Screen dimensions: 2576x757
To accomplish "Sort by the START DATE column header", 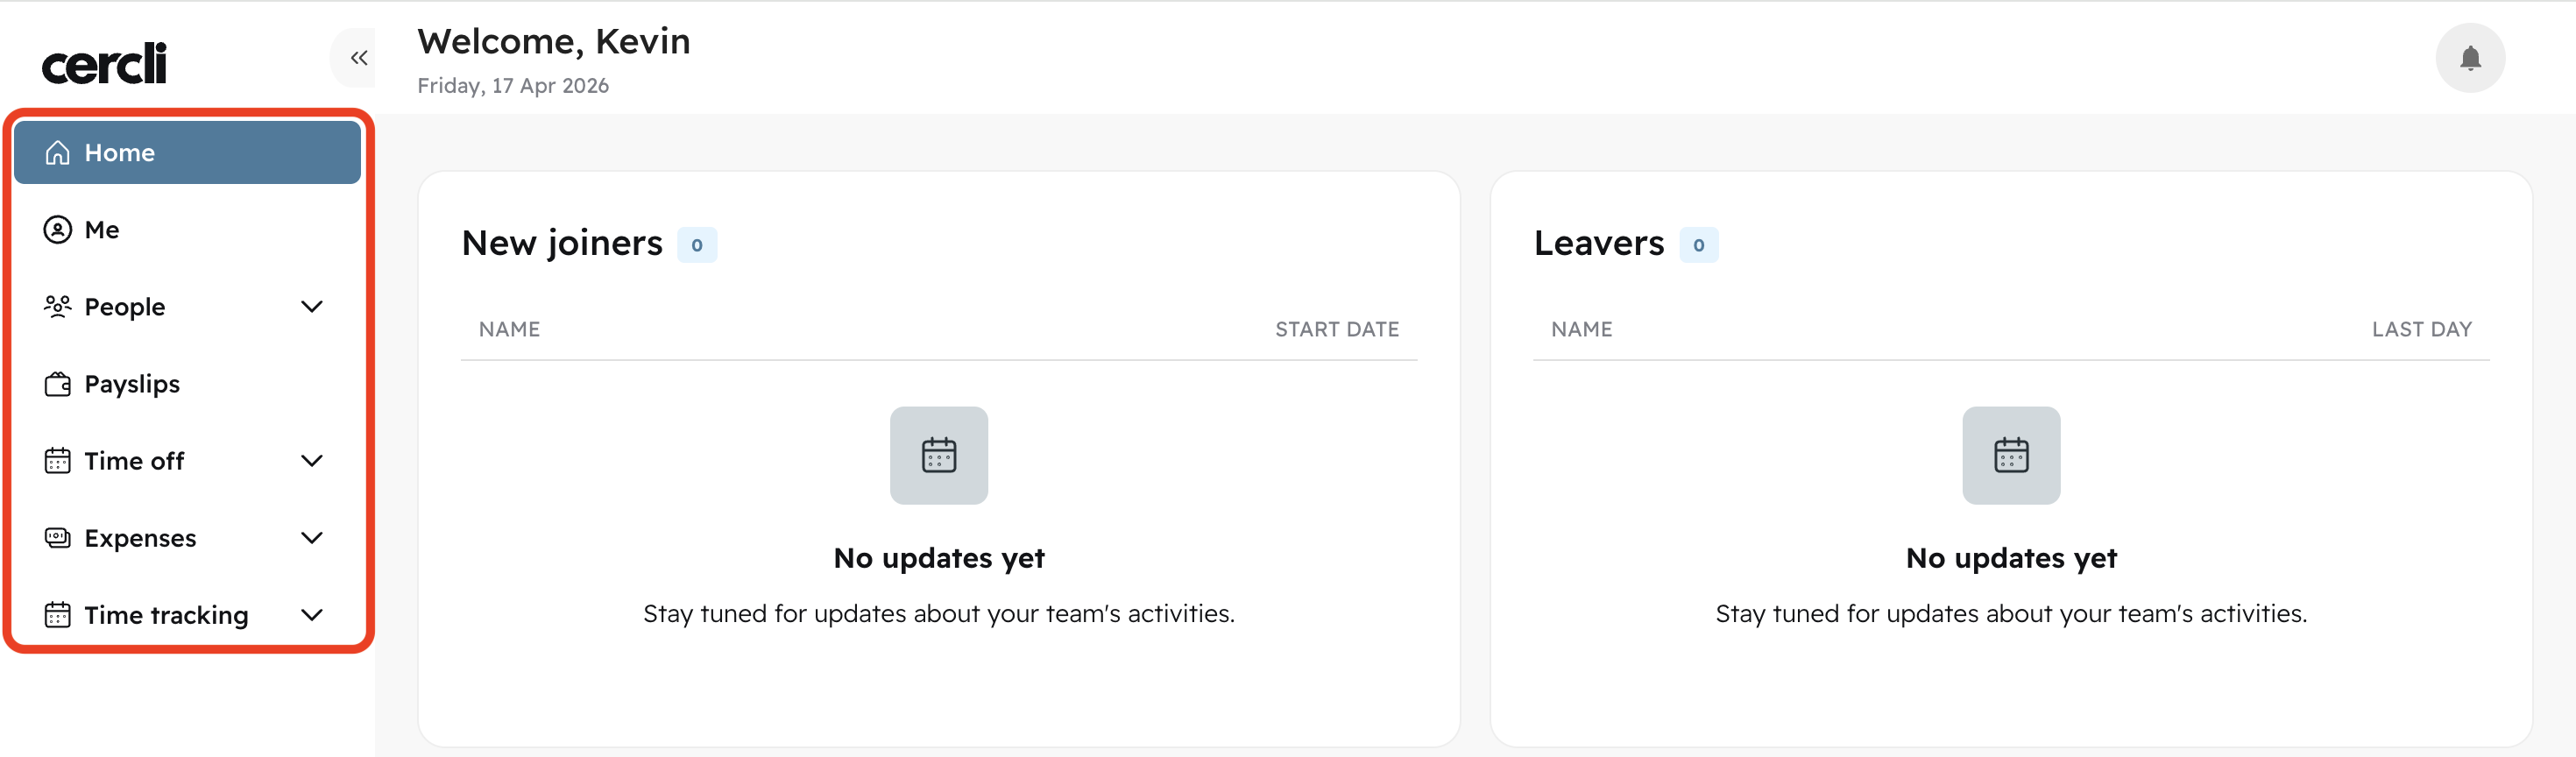I will [x=1337, y=328].
